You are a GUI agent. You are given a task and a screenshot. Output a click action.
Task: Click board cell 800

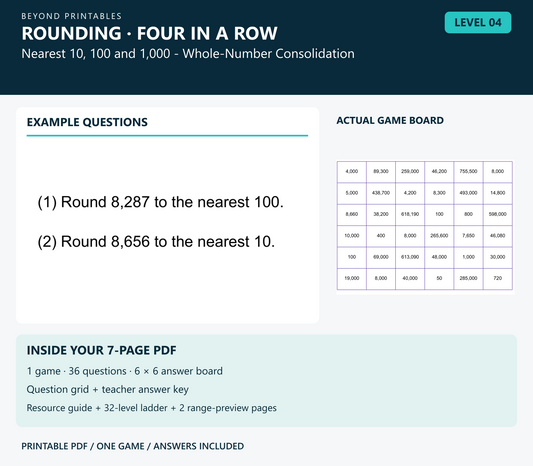coord(468,214)
